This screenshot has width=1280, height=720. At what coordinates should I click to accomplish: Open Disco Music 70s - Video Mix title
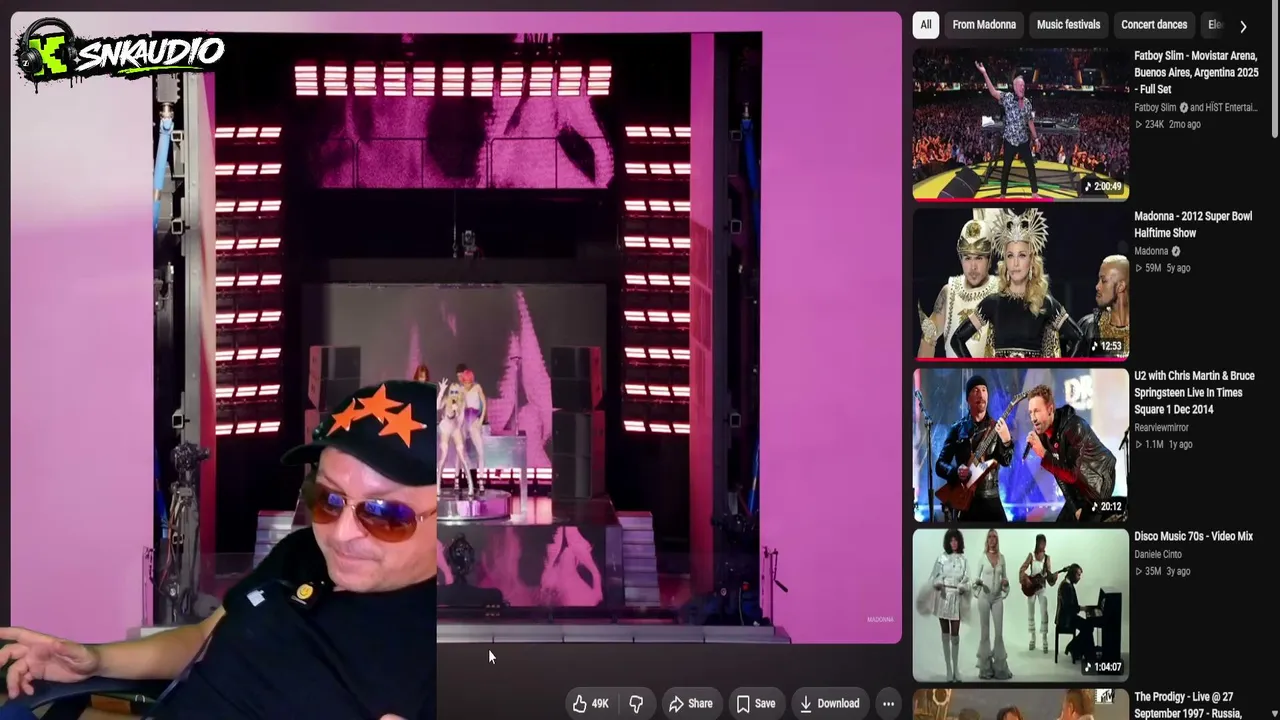pyautogui.click(x=1193, y=536)
